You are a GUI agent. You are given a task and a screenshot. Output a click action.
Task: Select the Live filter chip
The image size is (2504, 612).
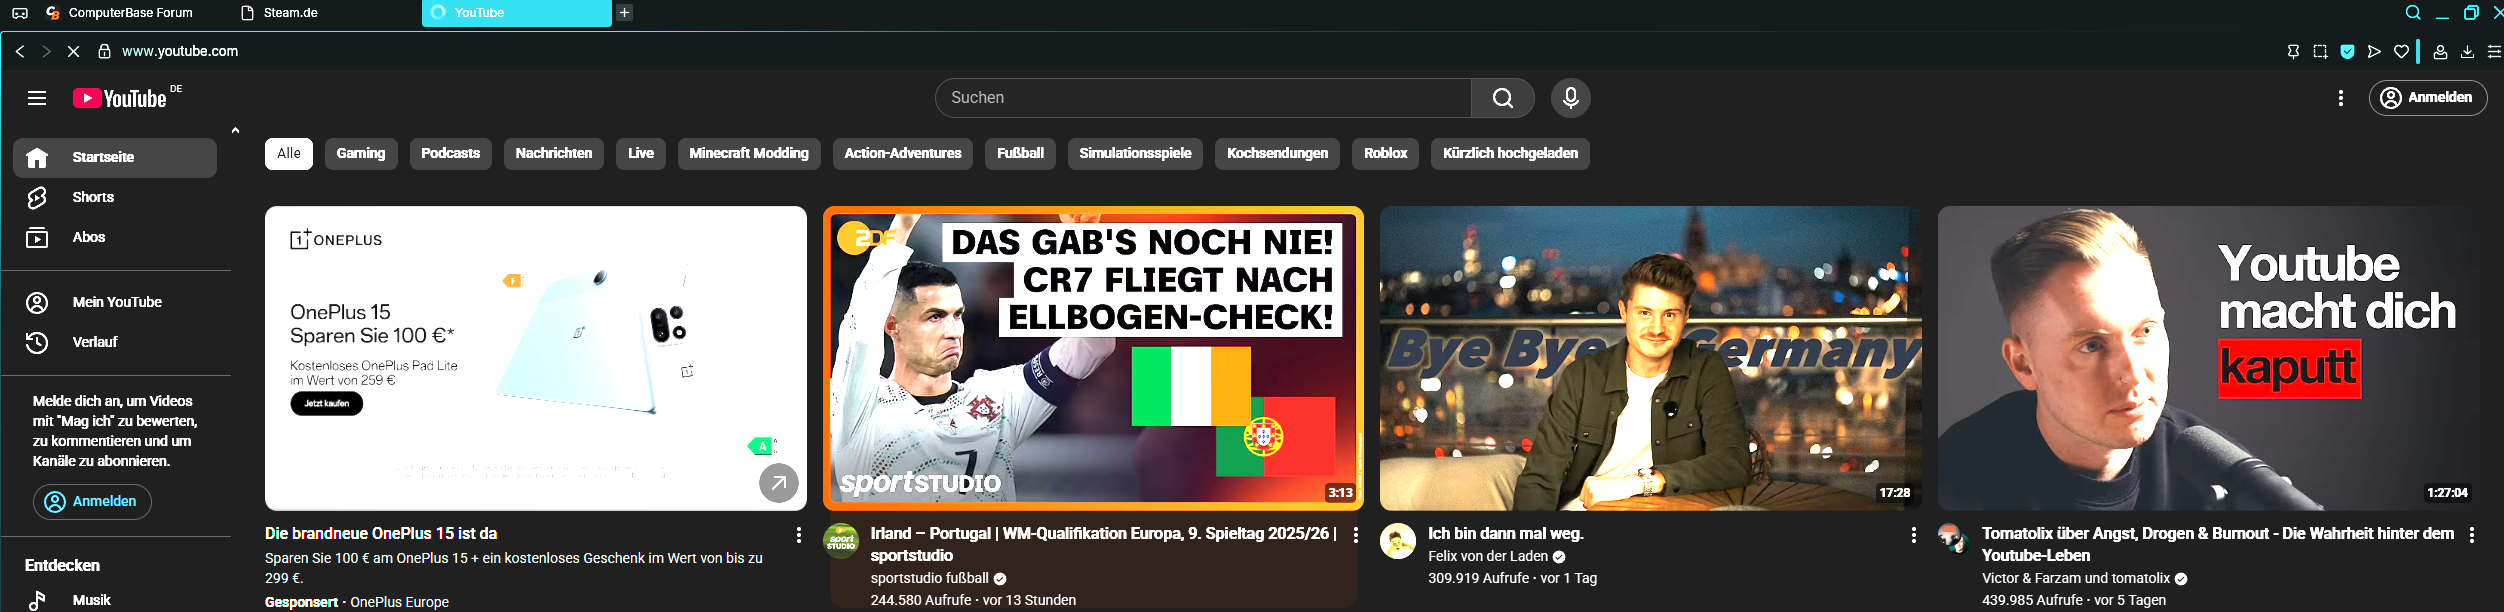[x=641, y=154]
